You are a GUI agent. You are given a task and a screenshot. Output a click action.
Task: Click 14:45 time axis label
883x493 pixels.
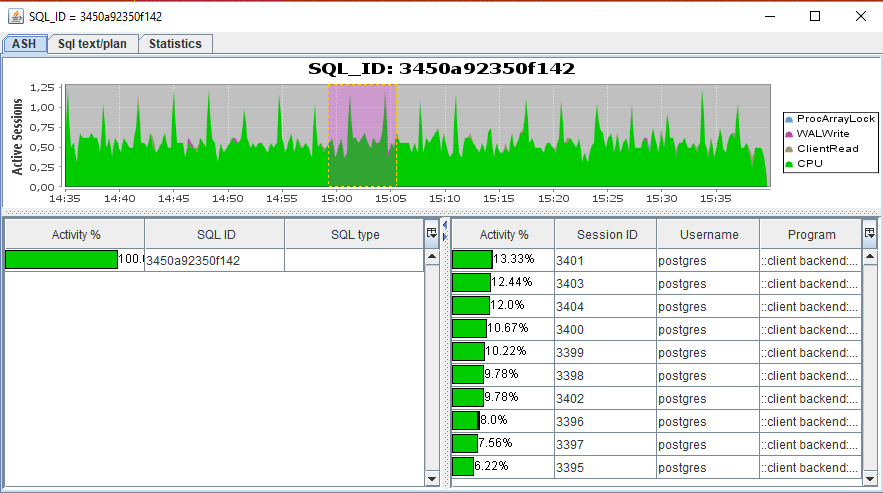[173, 198]
